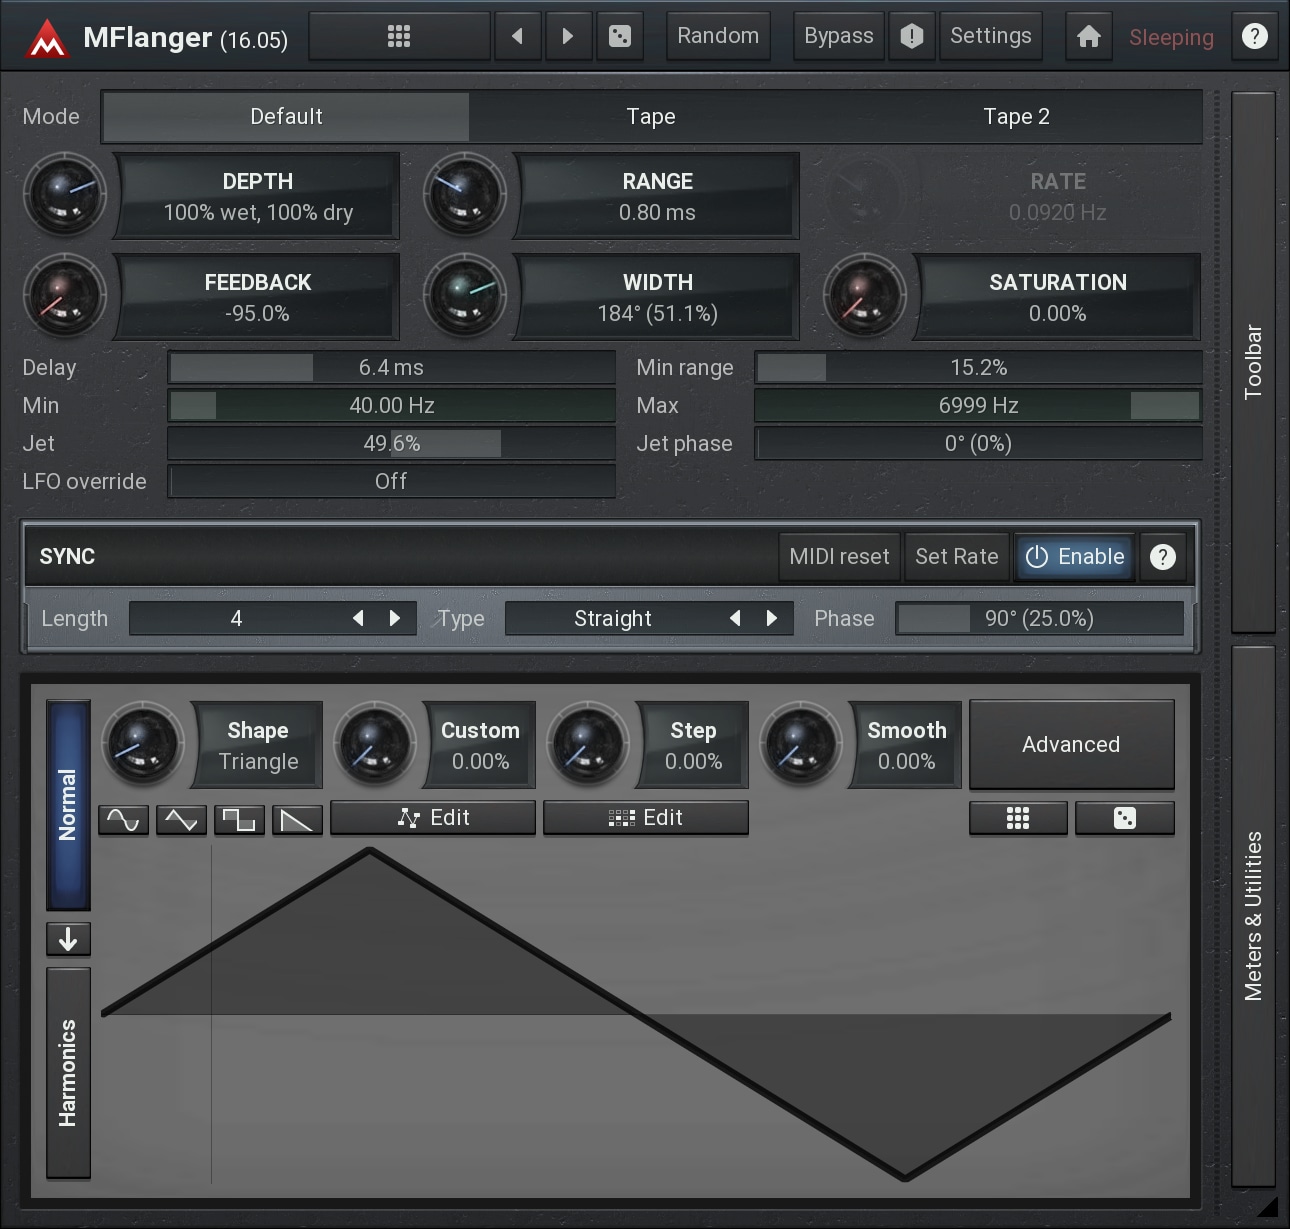
Task: Click the WIDTH 184° value display
Action: (658, 297)
